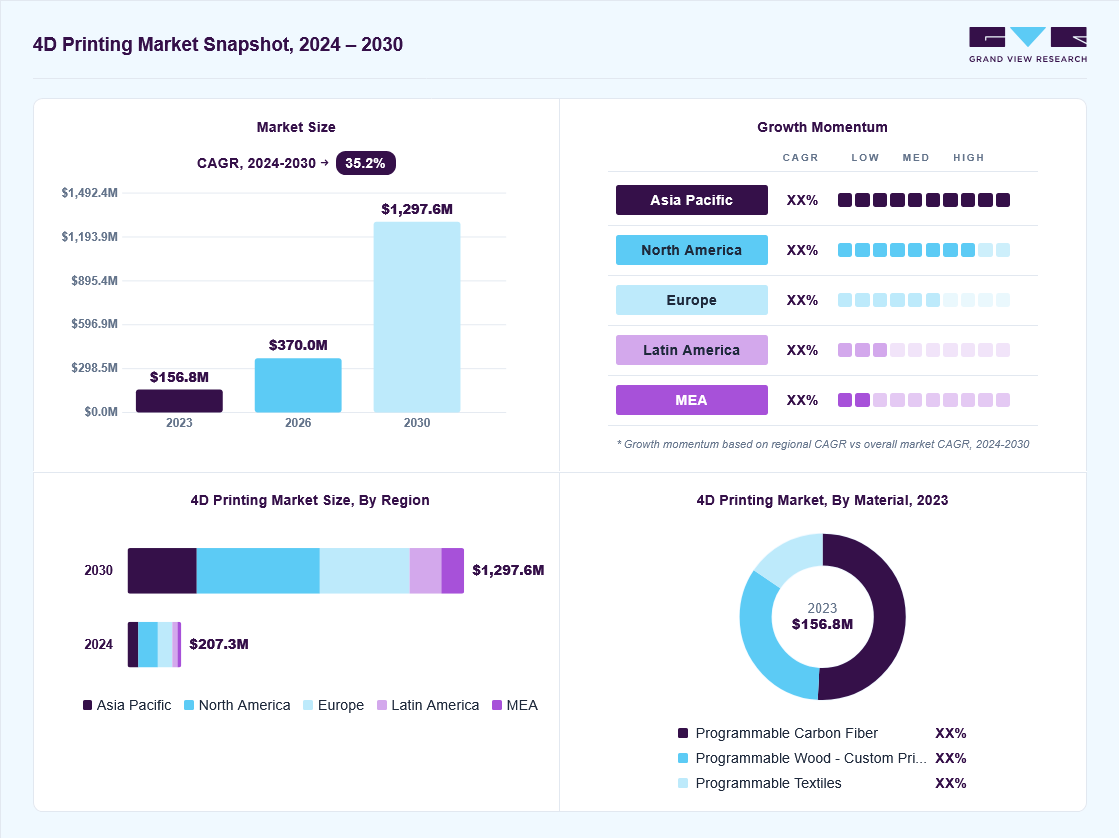Click the Latin America legend swatch
Screen dimensions: 1120x838
point(382,705)
